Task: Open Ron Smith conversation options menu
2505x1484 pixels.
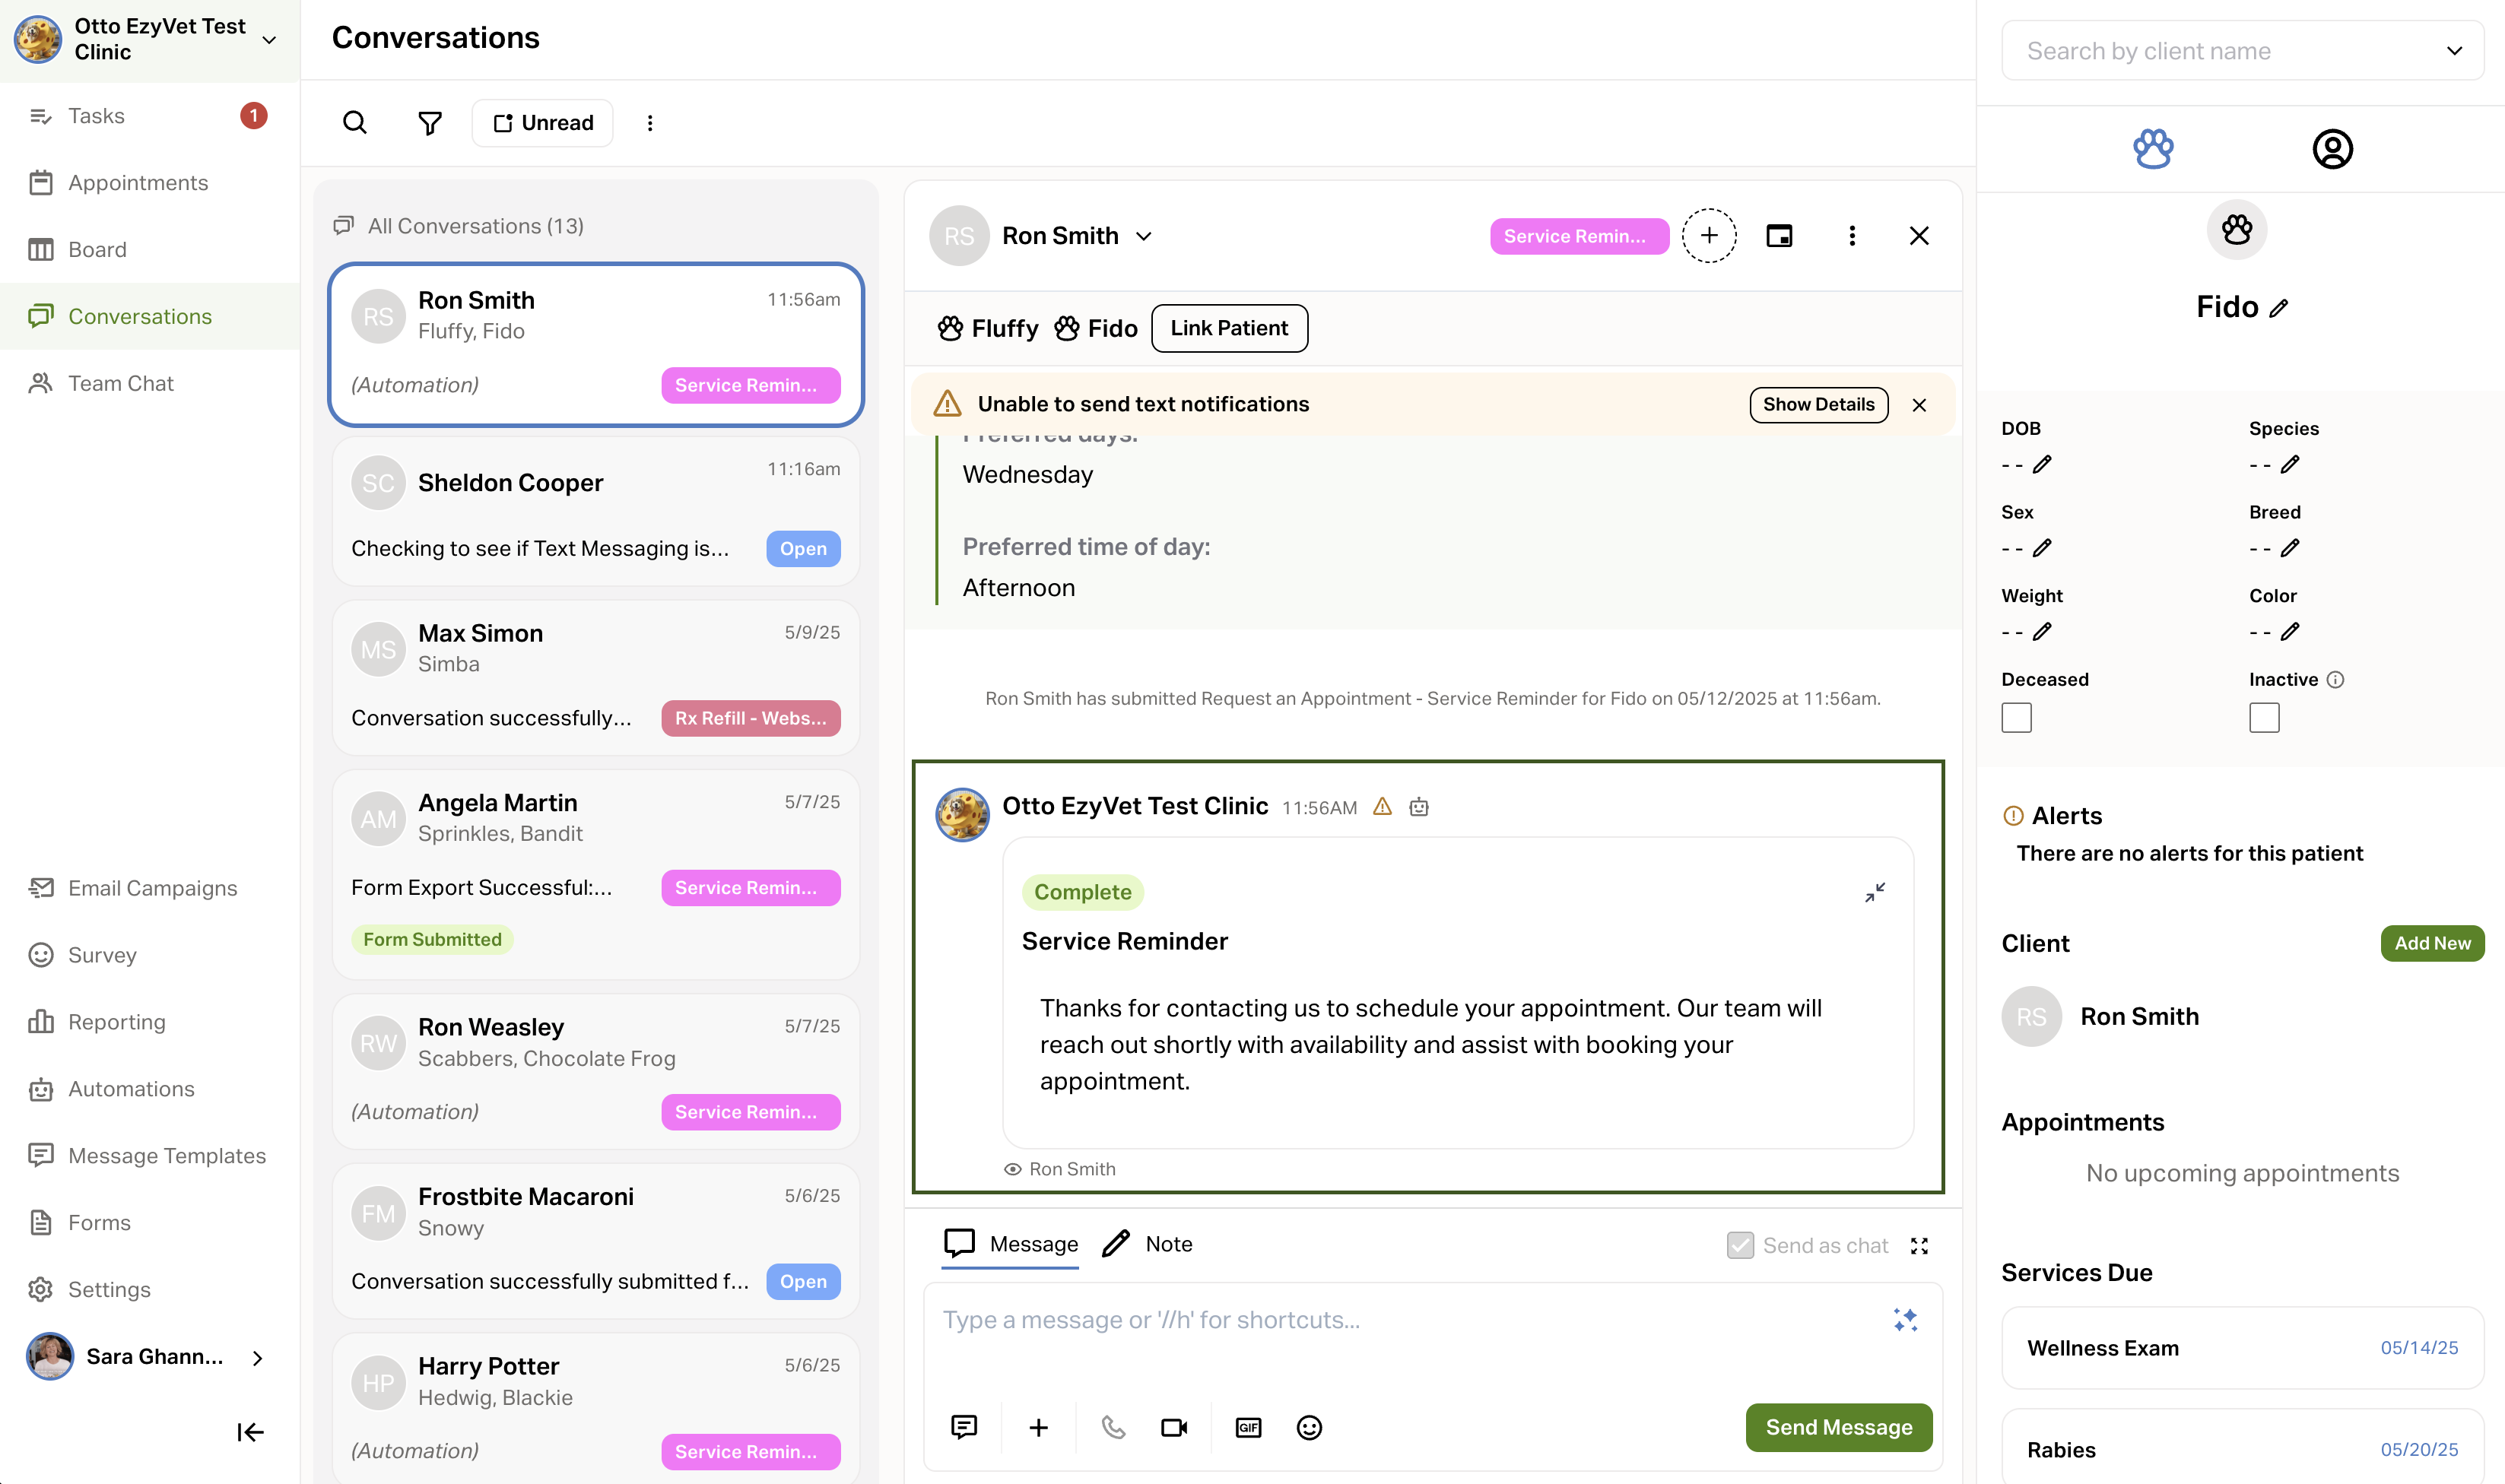Action: [x=1852, y=236]
